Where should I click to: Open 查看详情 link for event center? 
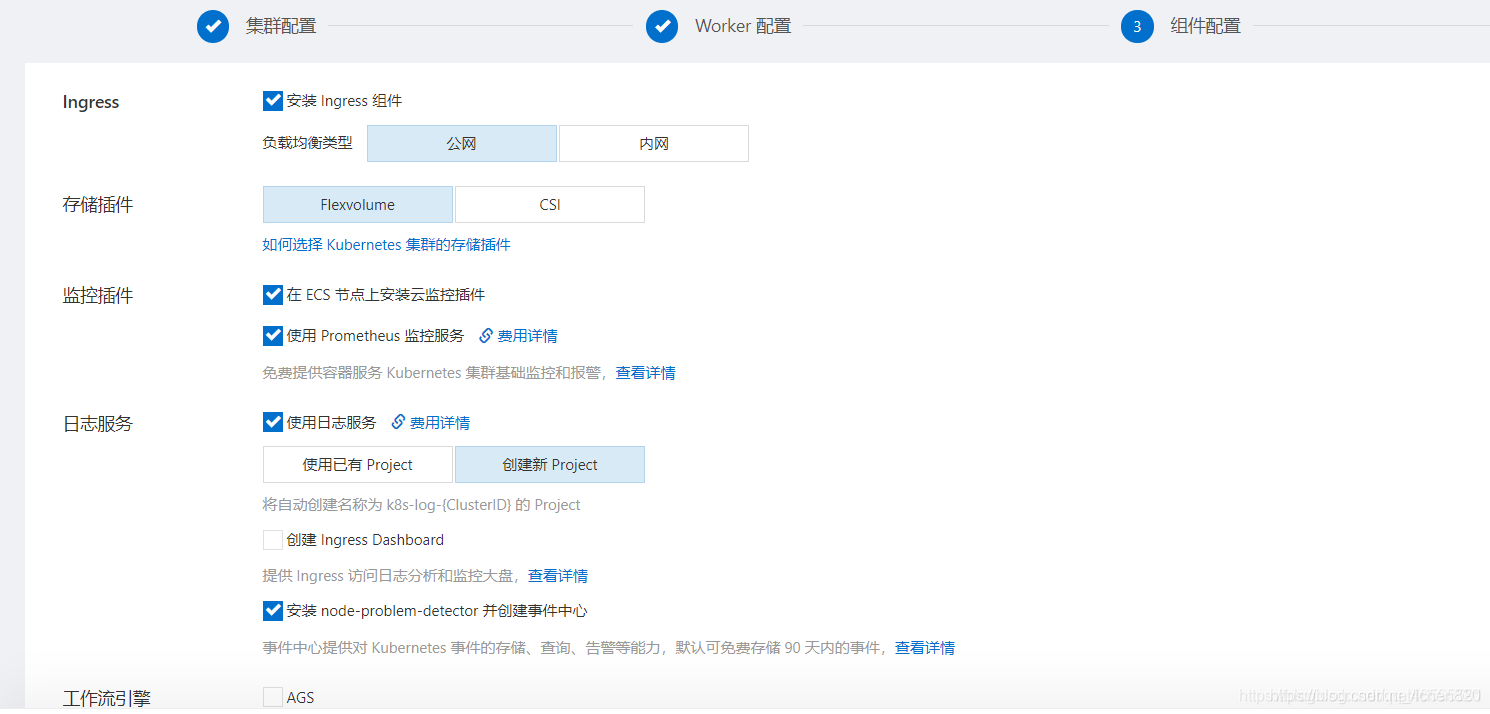click(924, 647)
